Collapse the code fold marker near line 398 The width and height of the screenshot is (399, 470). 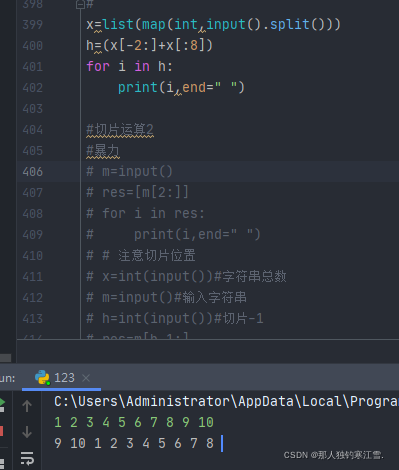point(80,4)
